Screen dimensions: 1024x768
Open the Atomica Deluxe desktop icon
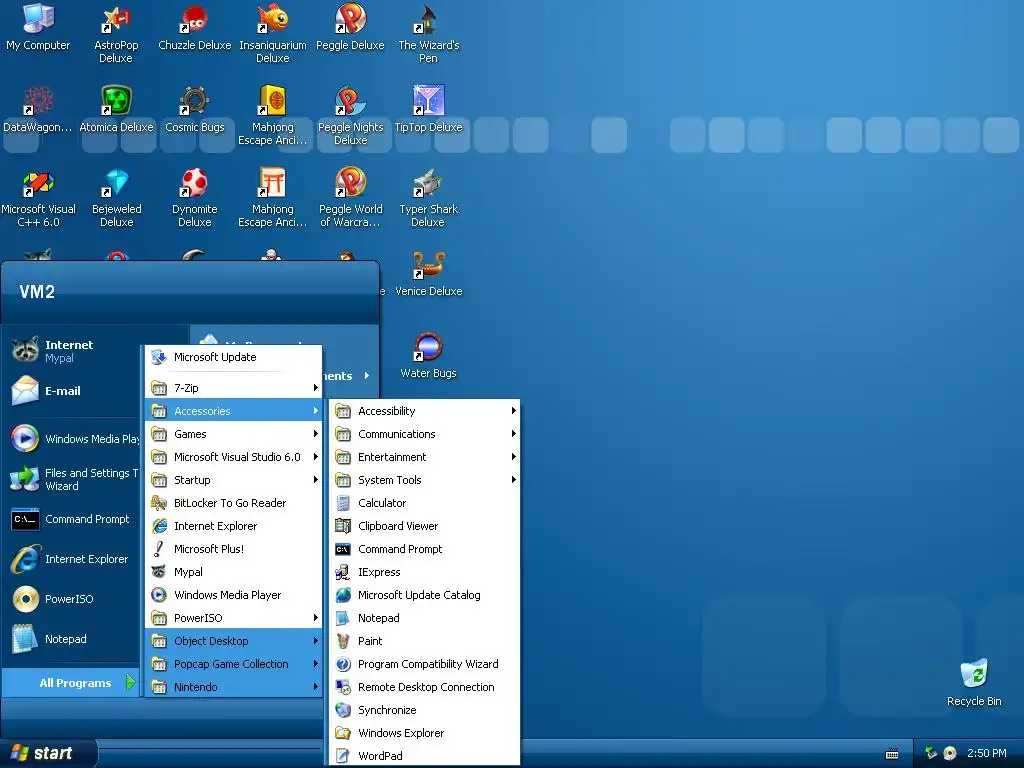pyautogui.click(x=116, y=110)
